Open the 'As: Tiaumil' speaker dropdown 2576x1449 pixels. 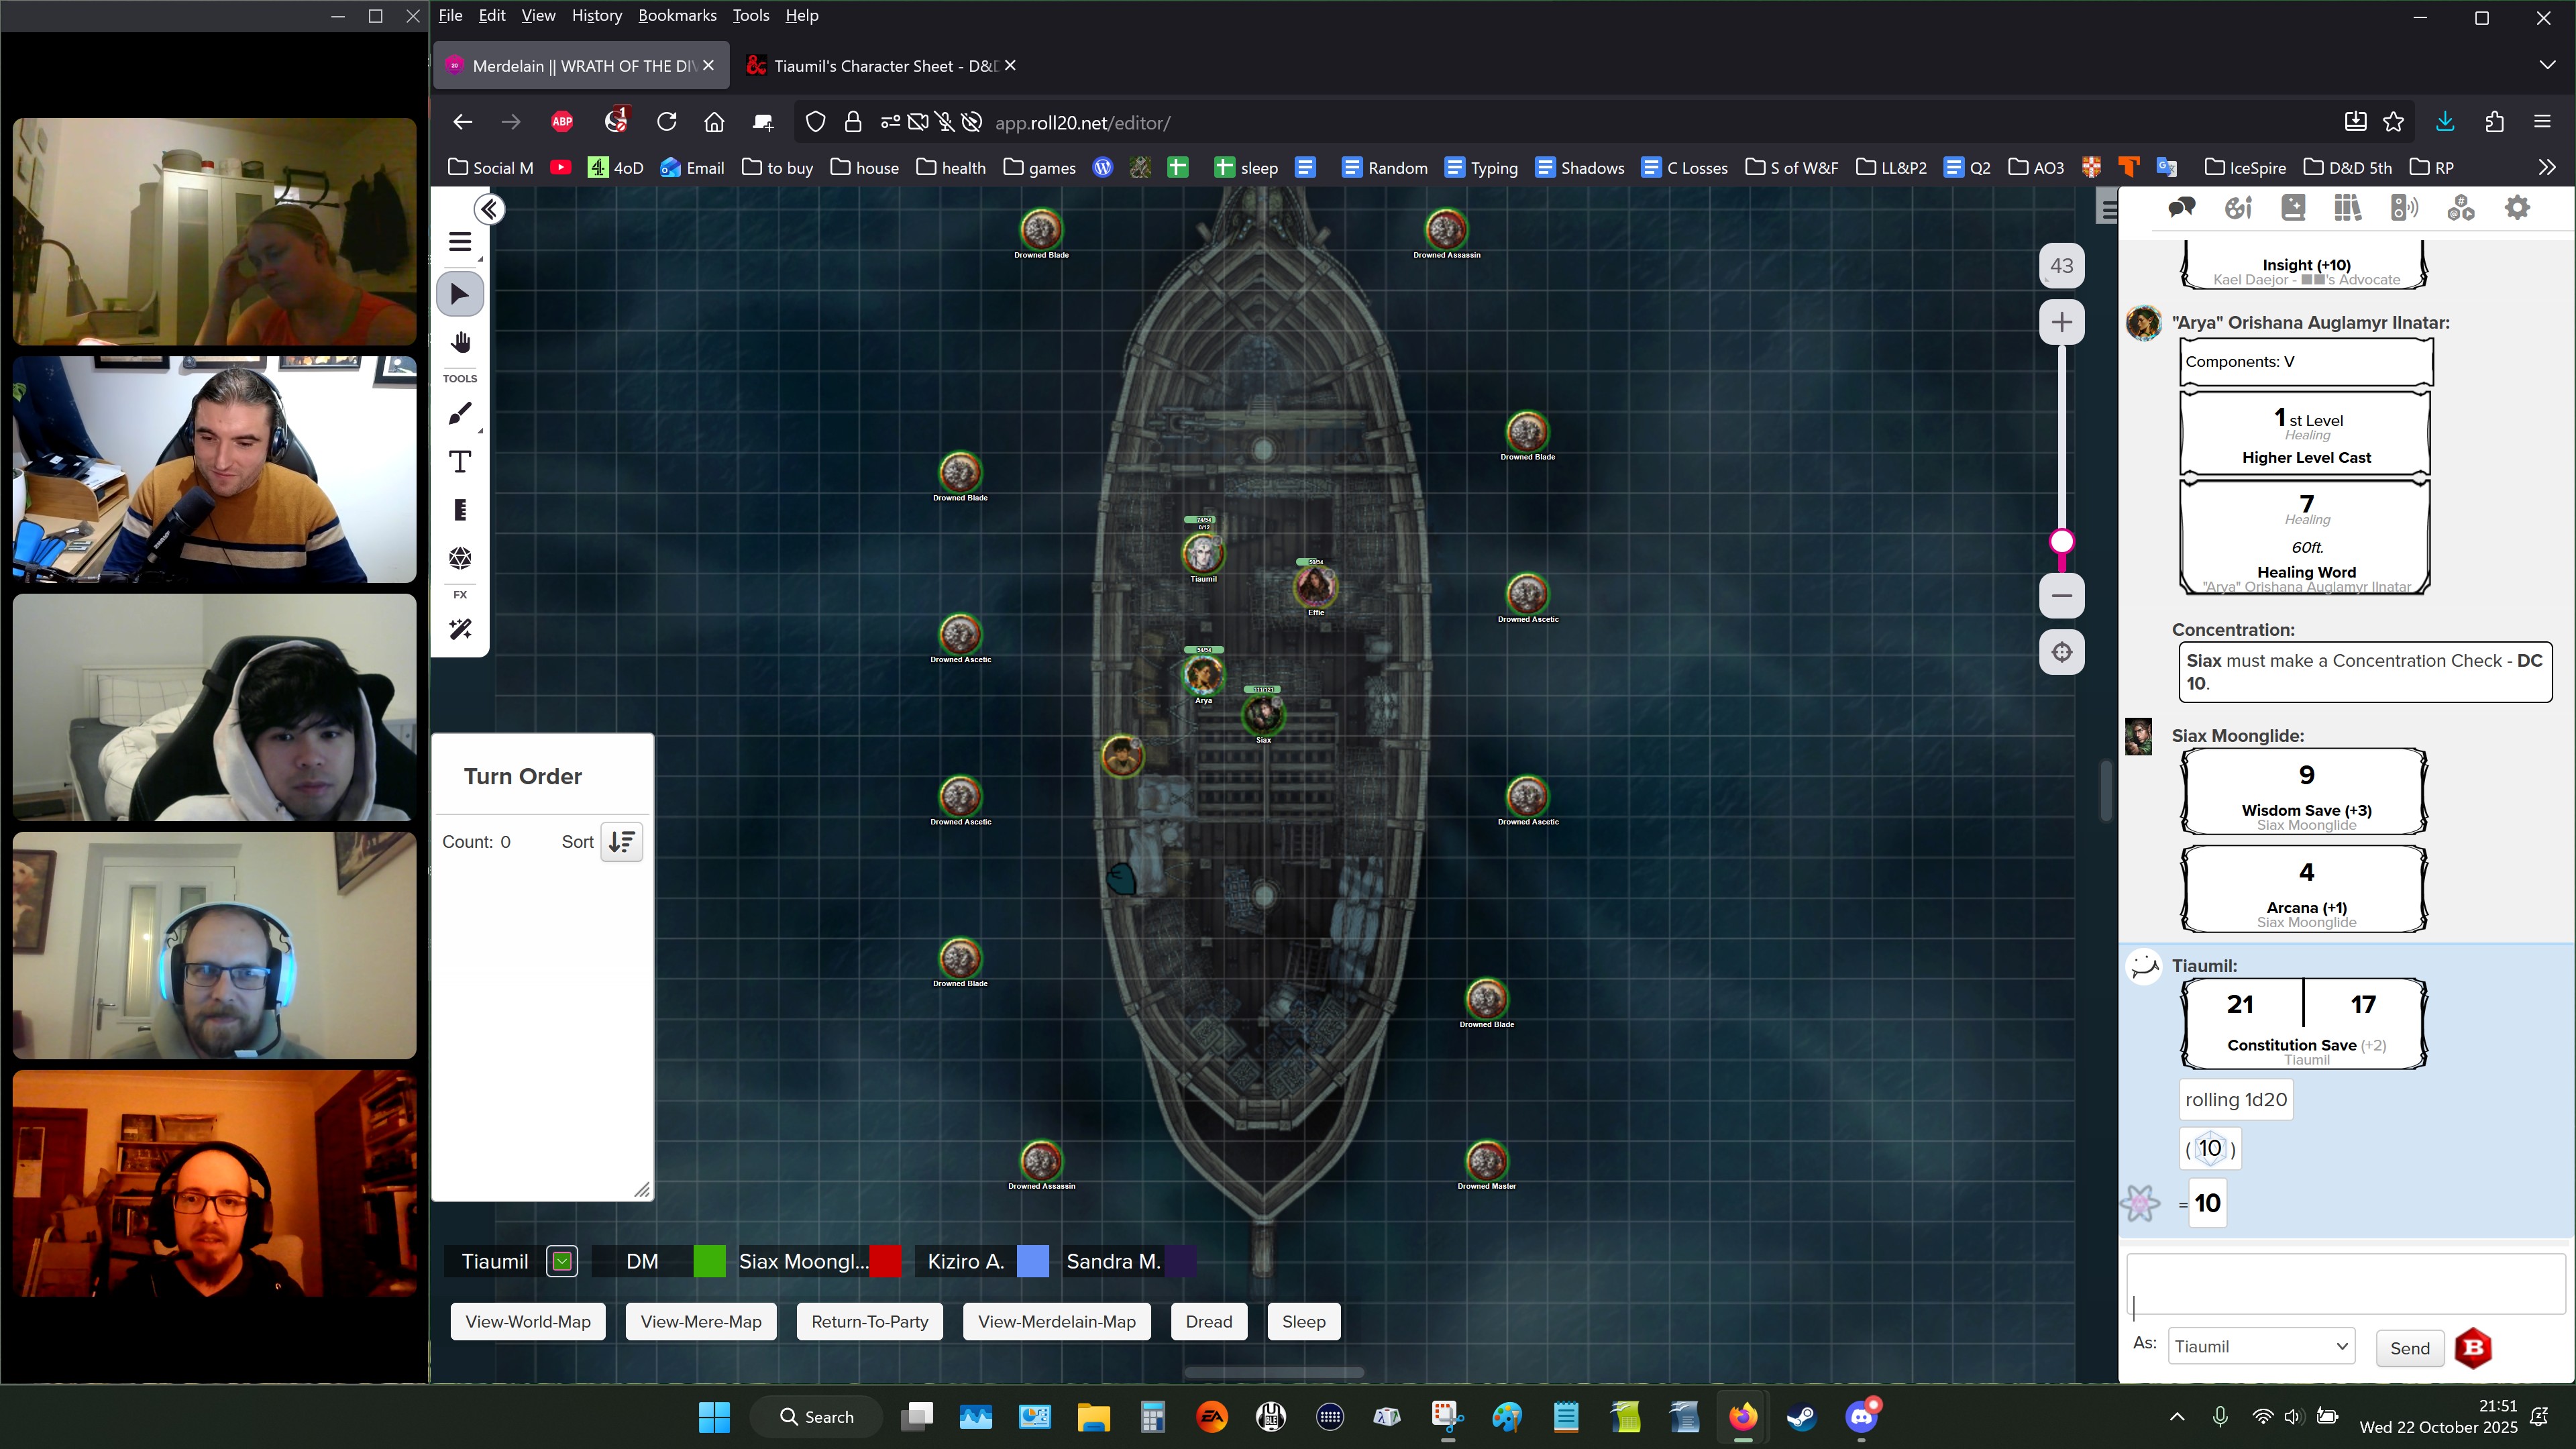click(2261, 1347)
